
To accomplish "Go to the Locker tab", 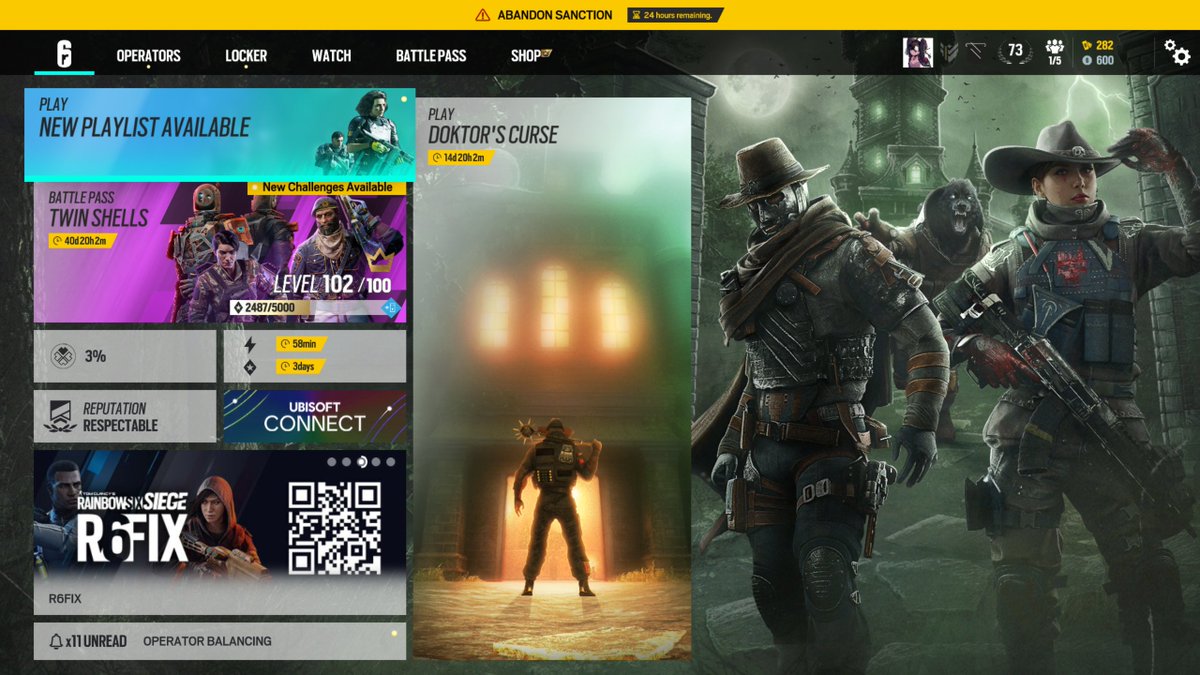I will coord(246,56).
